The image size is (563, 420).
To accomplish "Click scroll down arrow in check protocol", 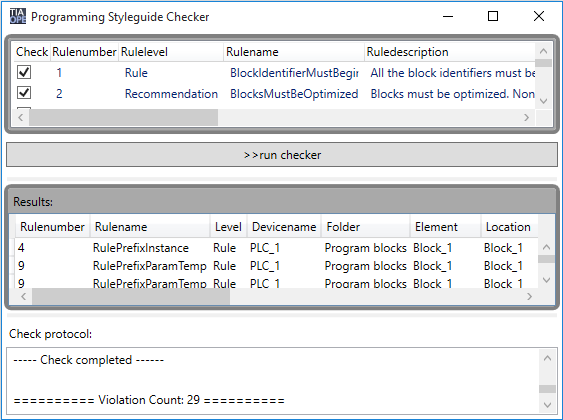I will point(548,405).
